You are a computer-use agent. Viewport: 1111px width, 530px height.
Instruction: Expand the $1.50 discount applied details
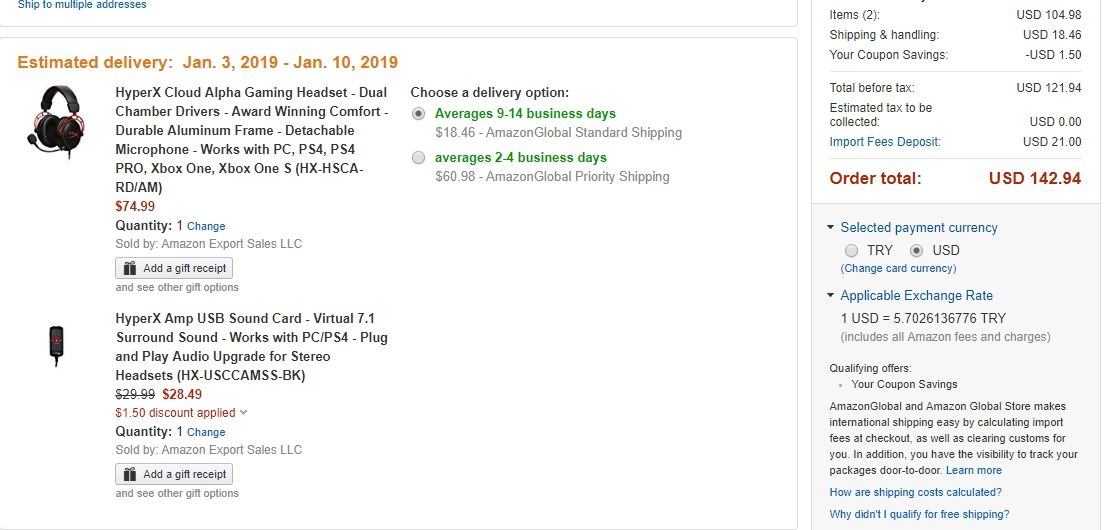click(243, 413)
